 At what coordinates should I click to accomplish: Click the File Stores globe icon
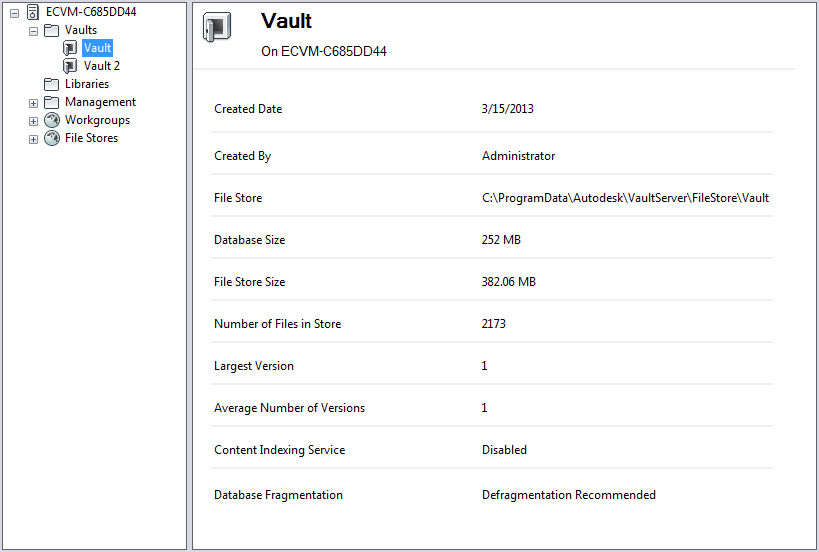click(51, 138)
